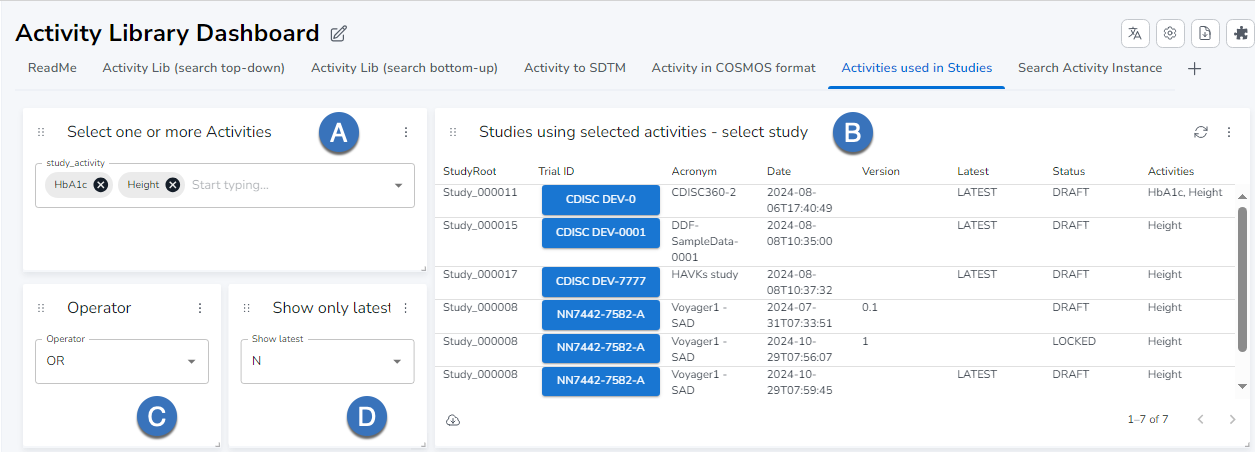Screen dimensions: 1255x452
Task: Click Trial ID column header
Action: click(556, 172)
